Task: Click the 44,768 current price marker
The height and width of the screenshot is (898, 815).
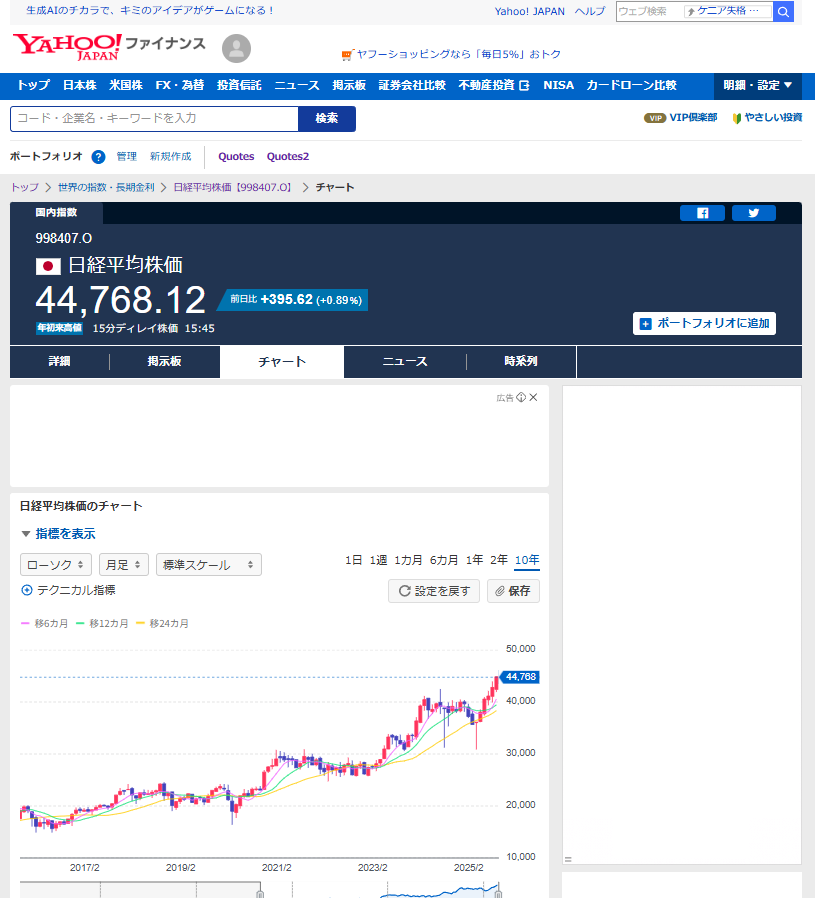Action: [x=520, y=677]
